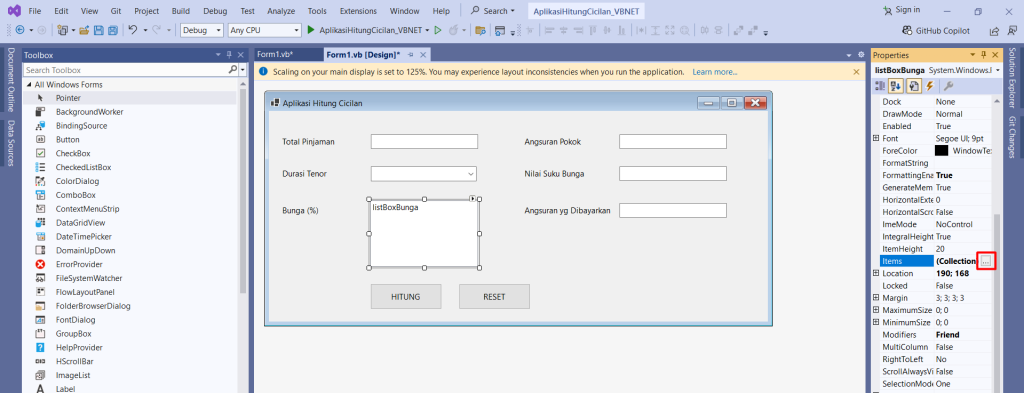The height and width of the screenshot is (393, 1024).
Task: Close the Toolbox panel
Action: click(x=240, y=55)
